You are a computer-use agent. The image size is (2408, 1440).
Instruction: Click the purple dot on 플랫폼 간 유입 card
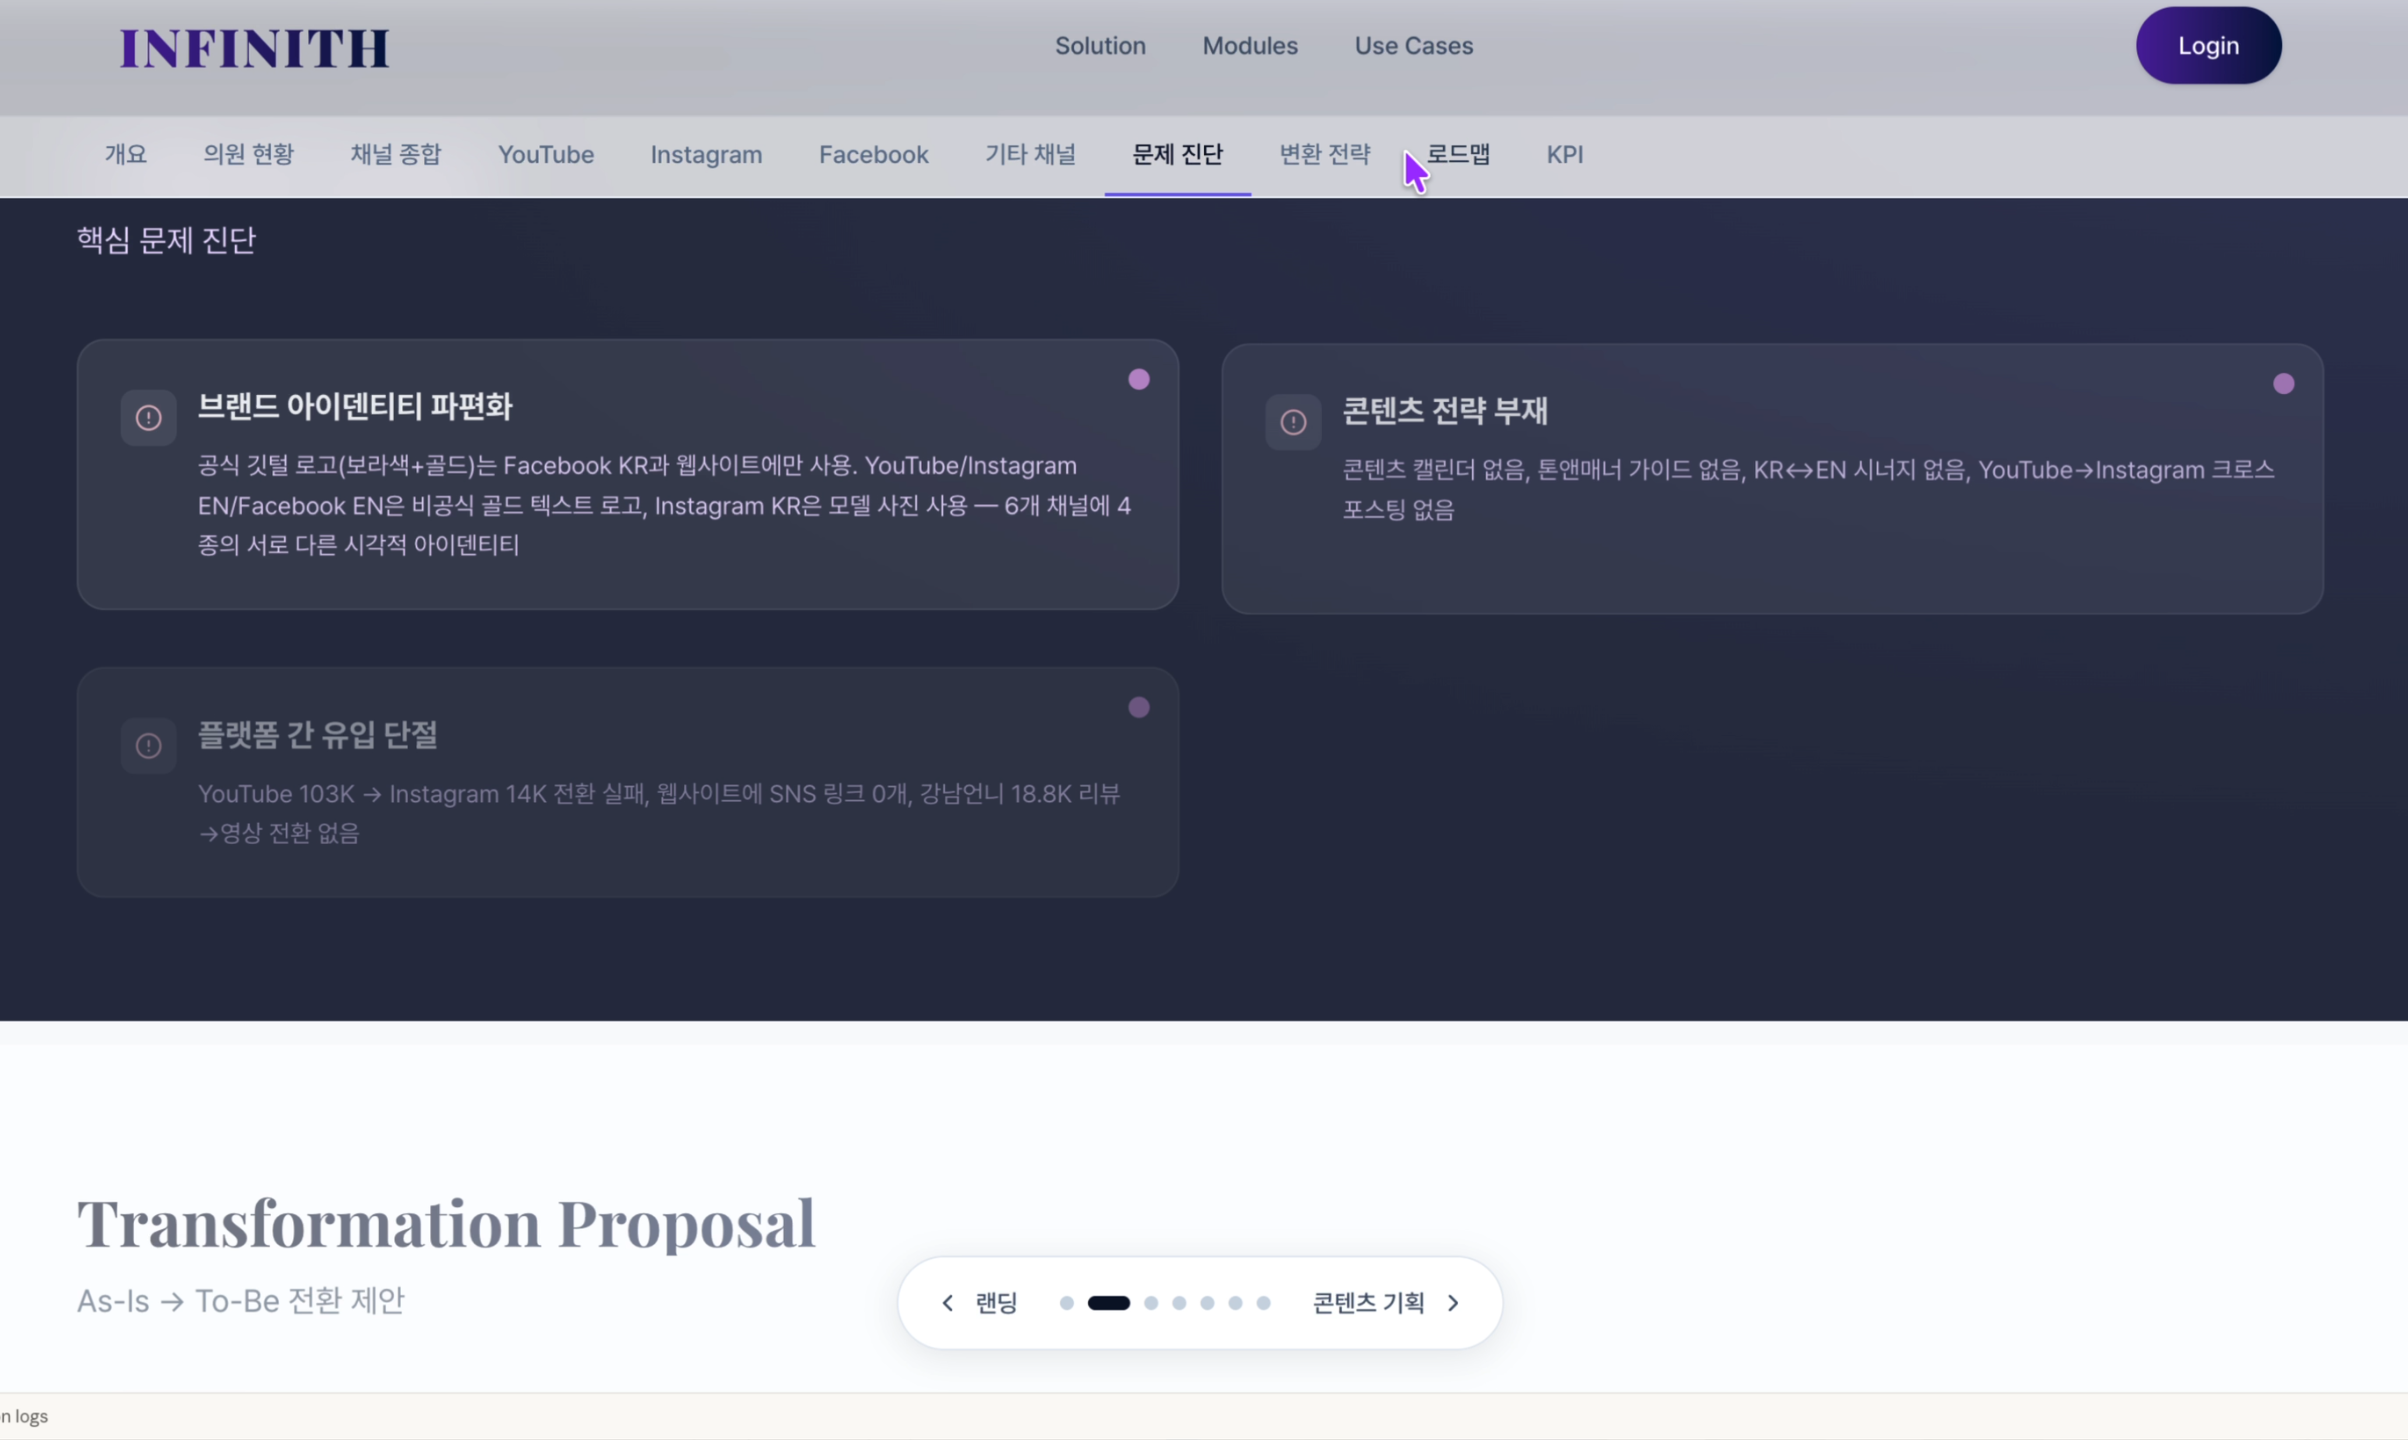tap(1138, 708)
